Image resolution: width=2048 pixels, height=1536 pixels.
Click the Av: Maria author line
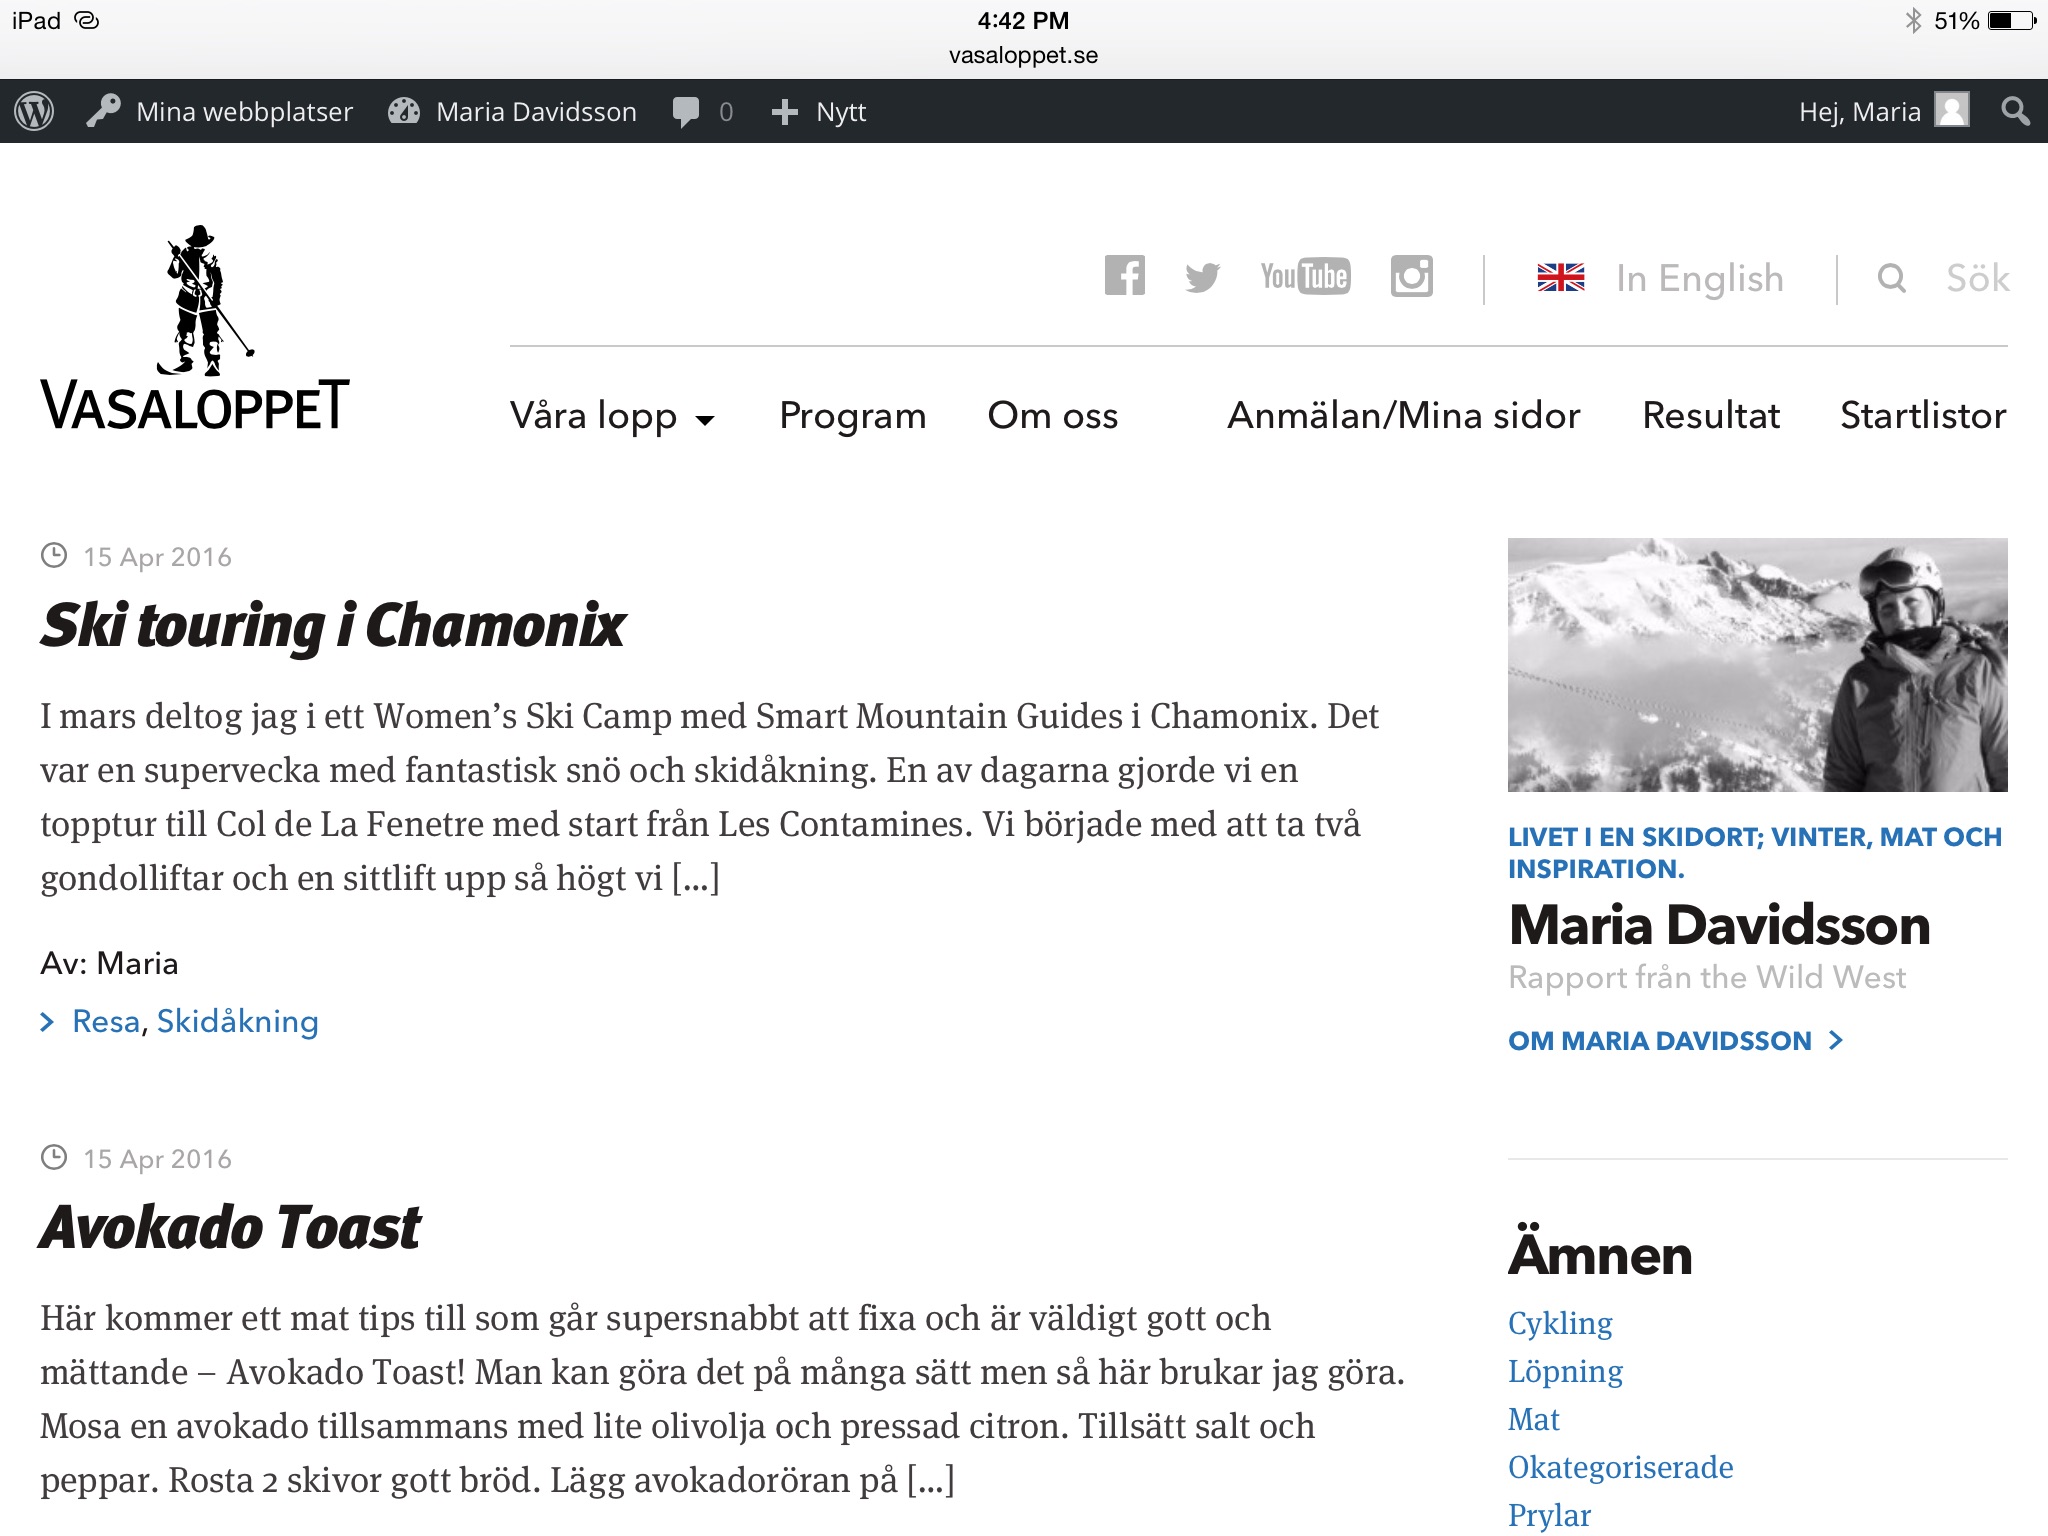click(109, 963)
